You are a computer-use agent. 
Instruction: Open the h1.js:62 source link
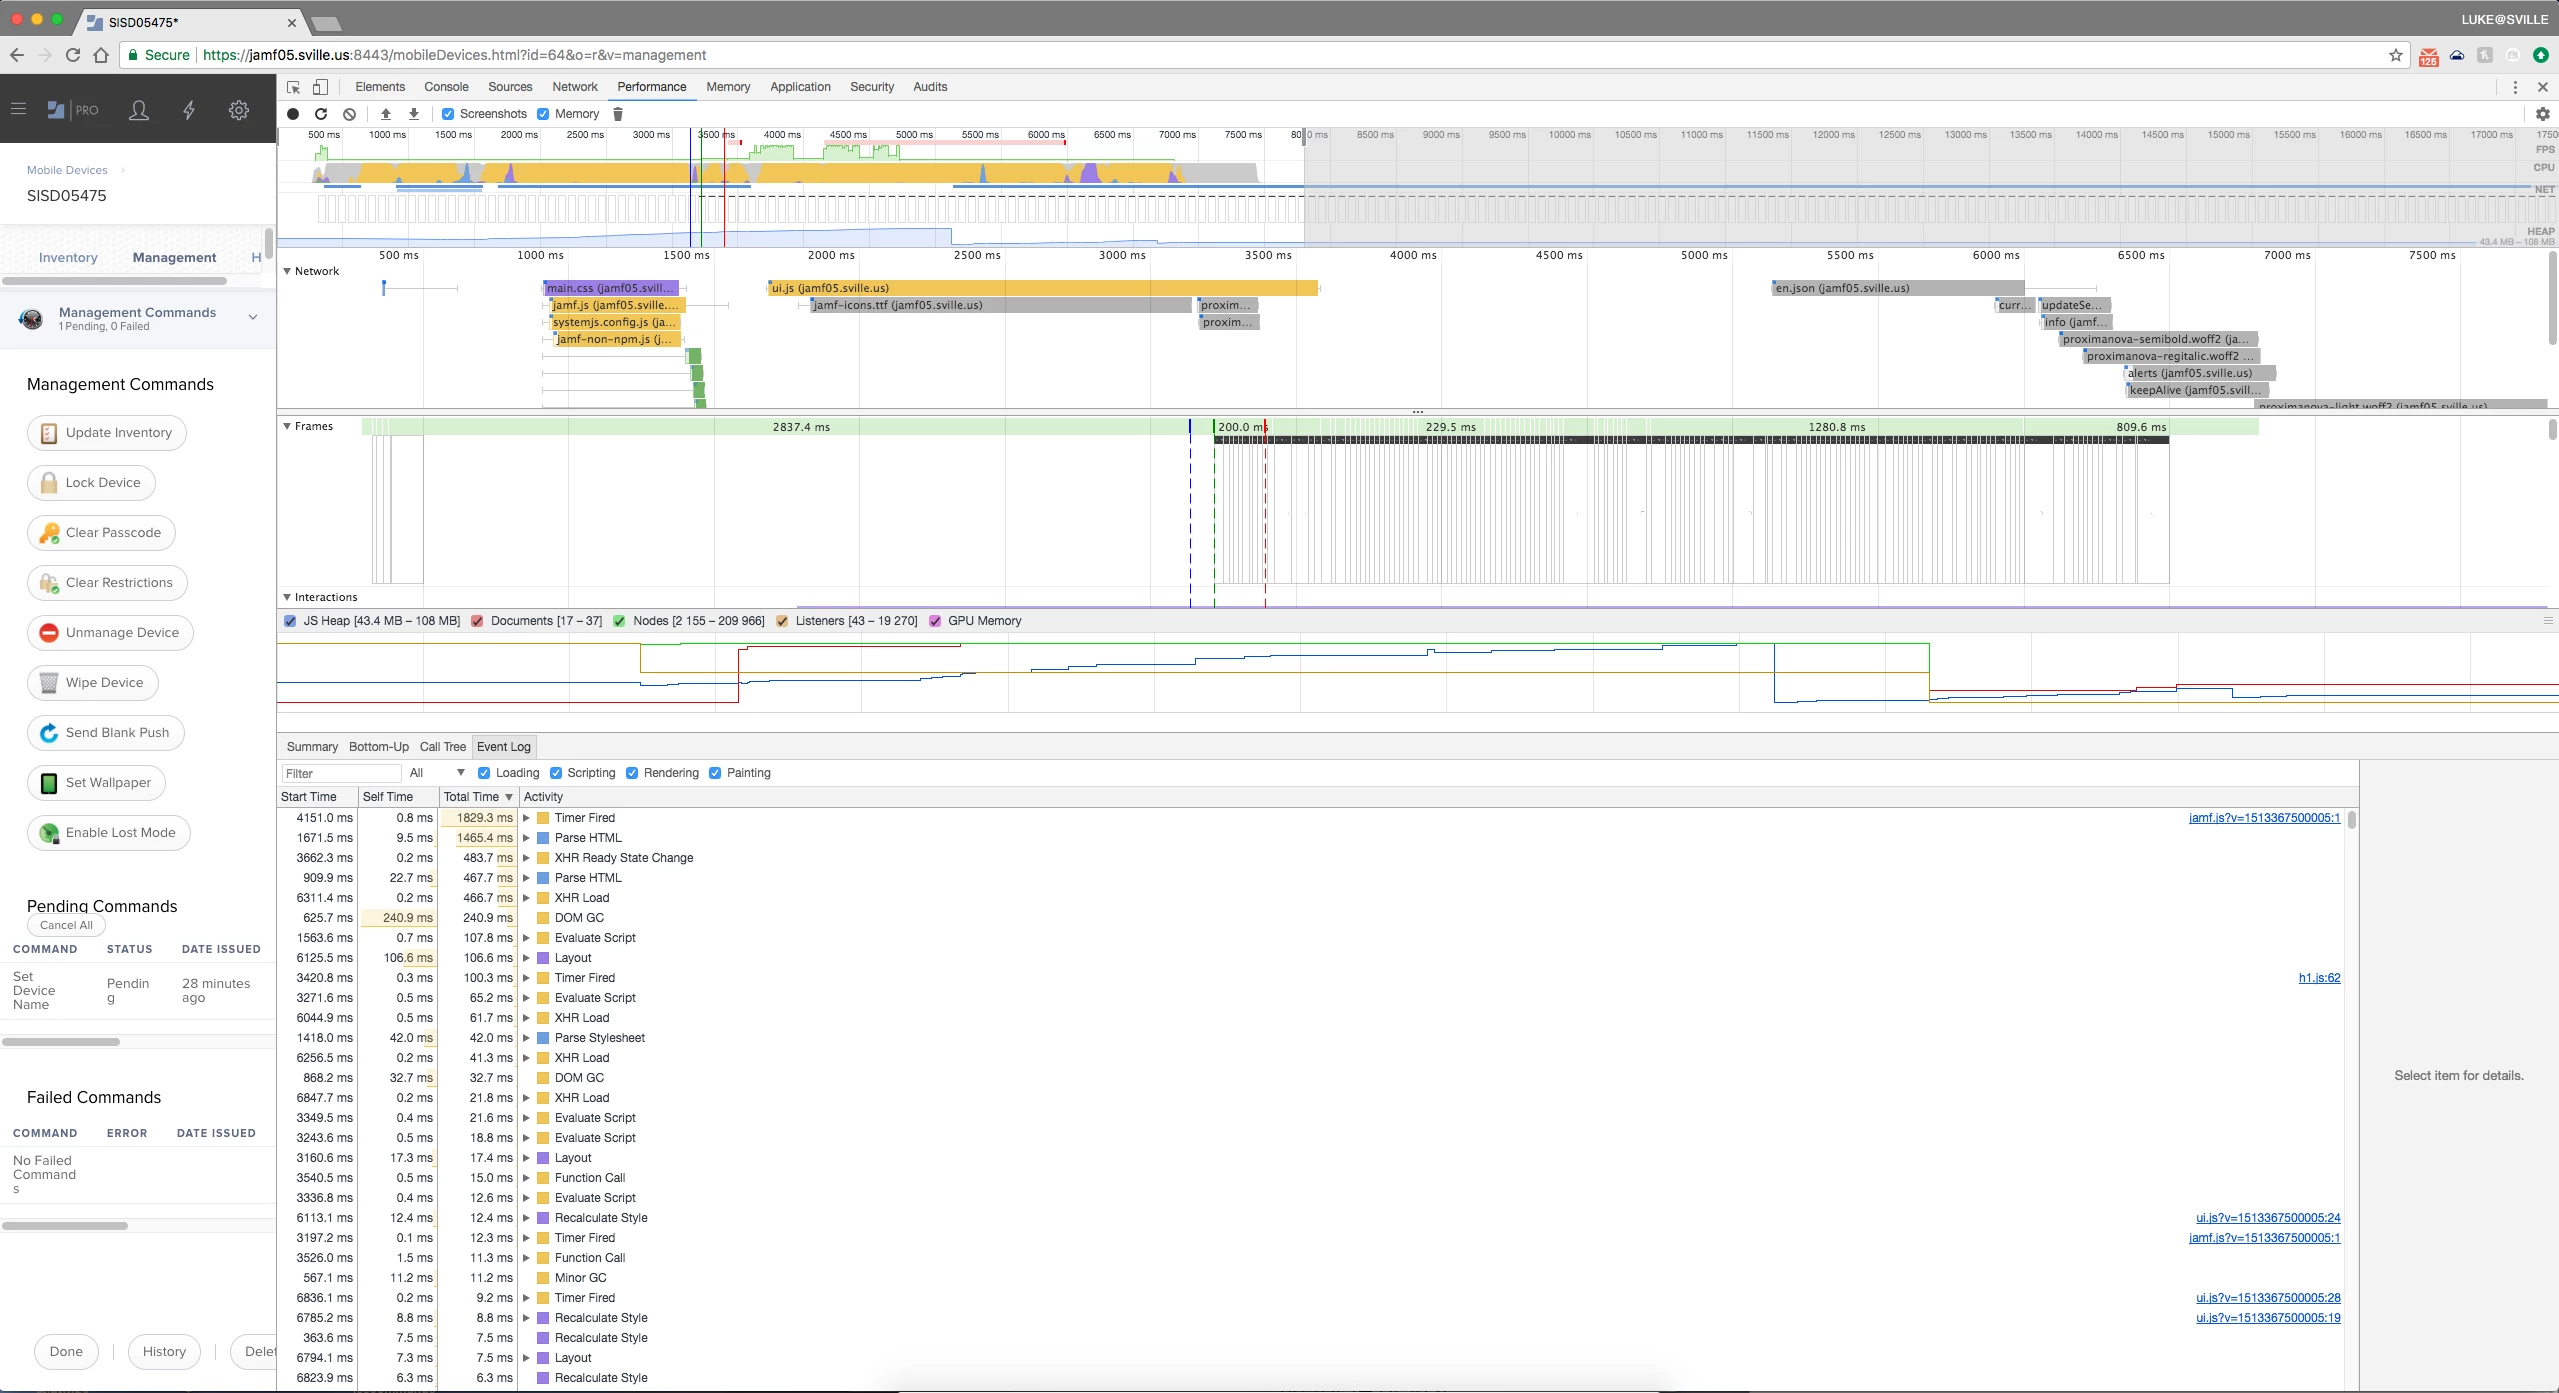[2319, 978]
